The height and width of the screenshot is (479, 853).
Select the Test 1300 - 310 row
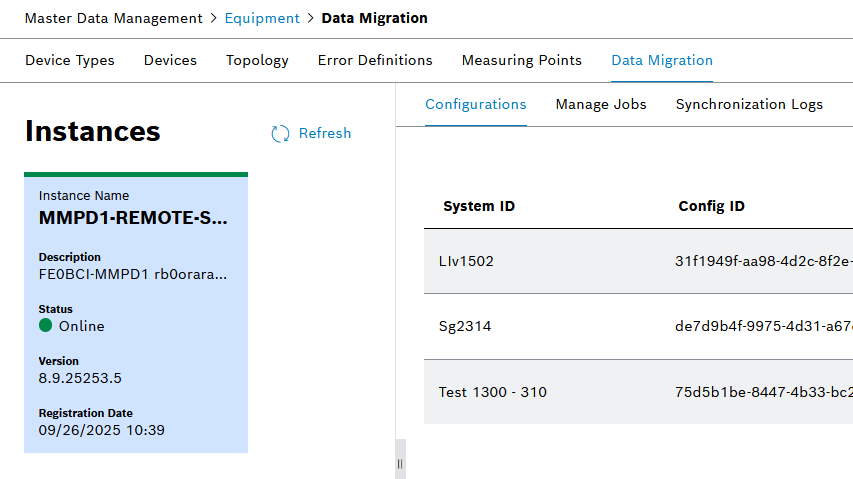pos(639,392)
